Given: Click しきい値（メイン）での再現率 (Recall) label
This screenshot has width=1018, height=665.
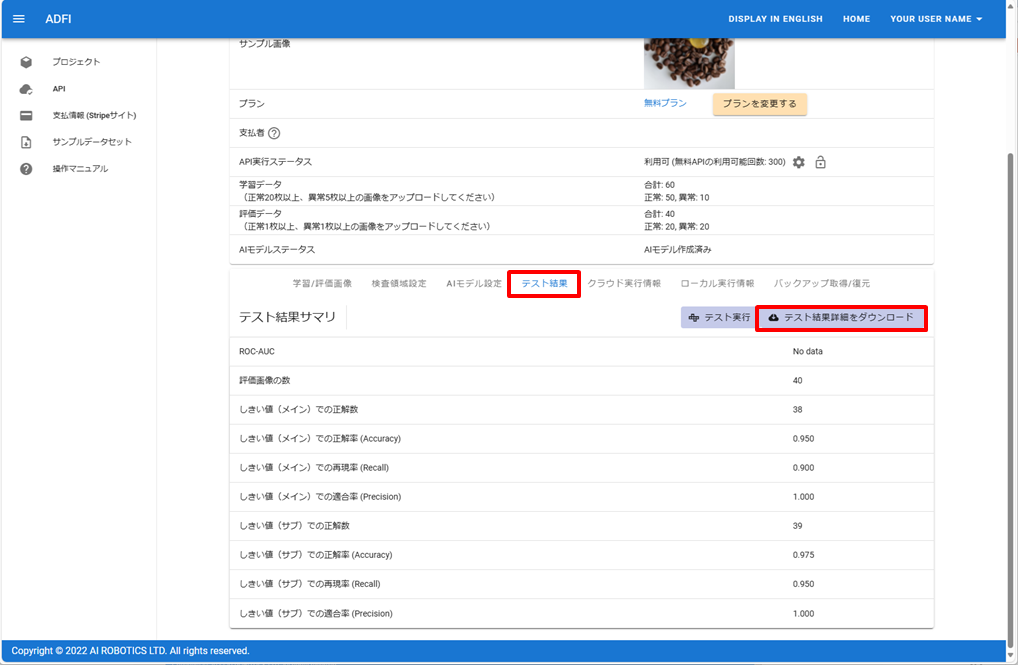Looking at the screenshot, I should point(314,468).
